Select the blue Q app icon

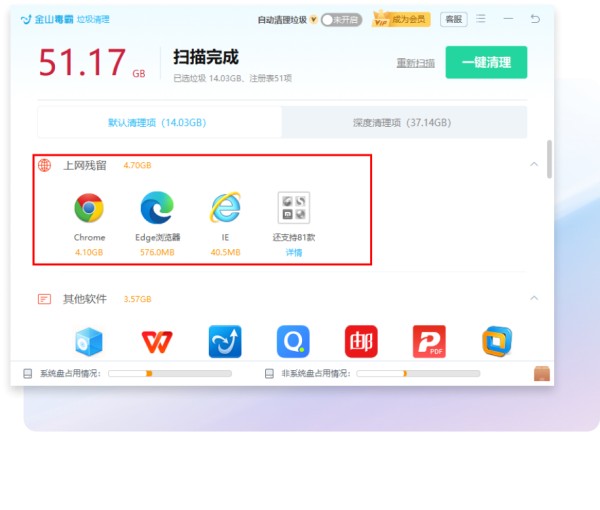coord(293,341)
